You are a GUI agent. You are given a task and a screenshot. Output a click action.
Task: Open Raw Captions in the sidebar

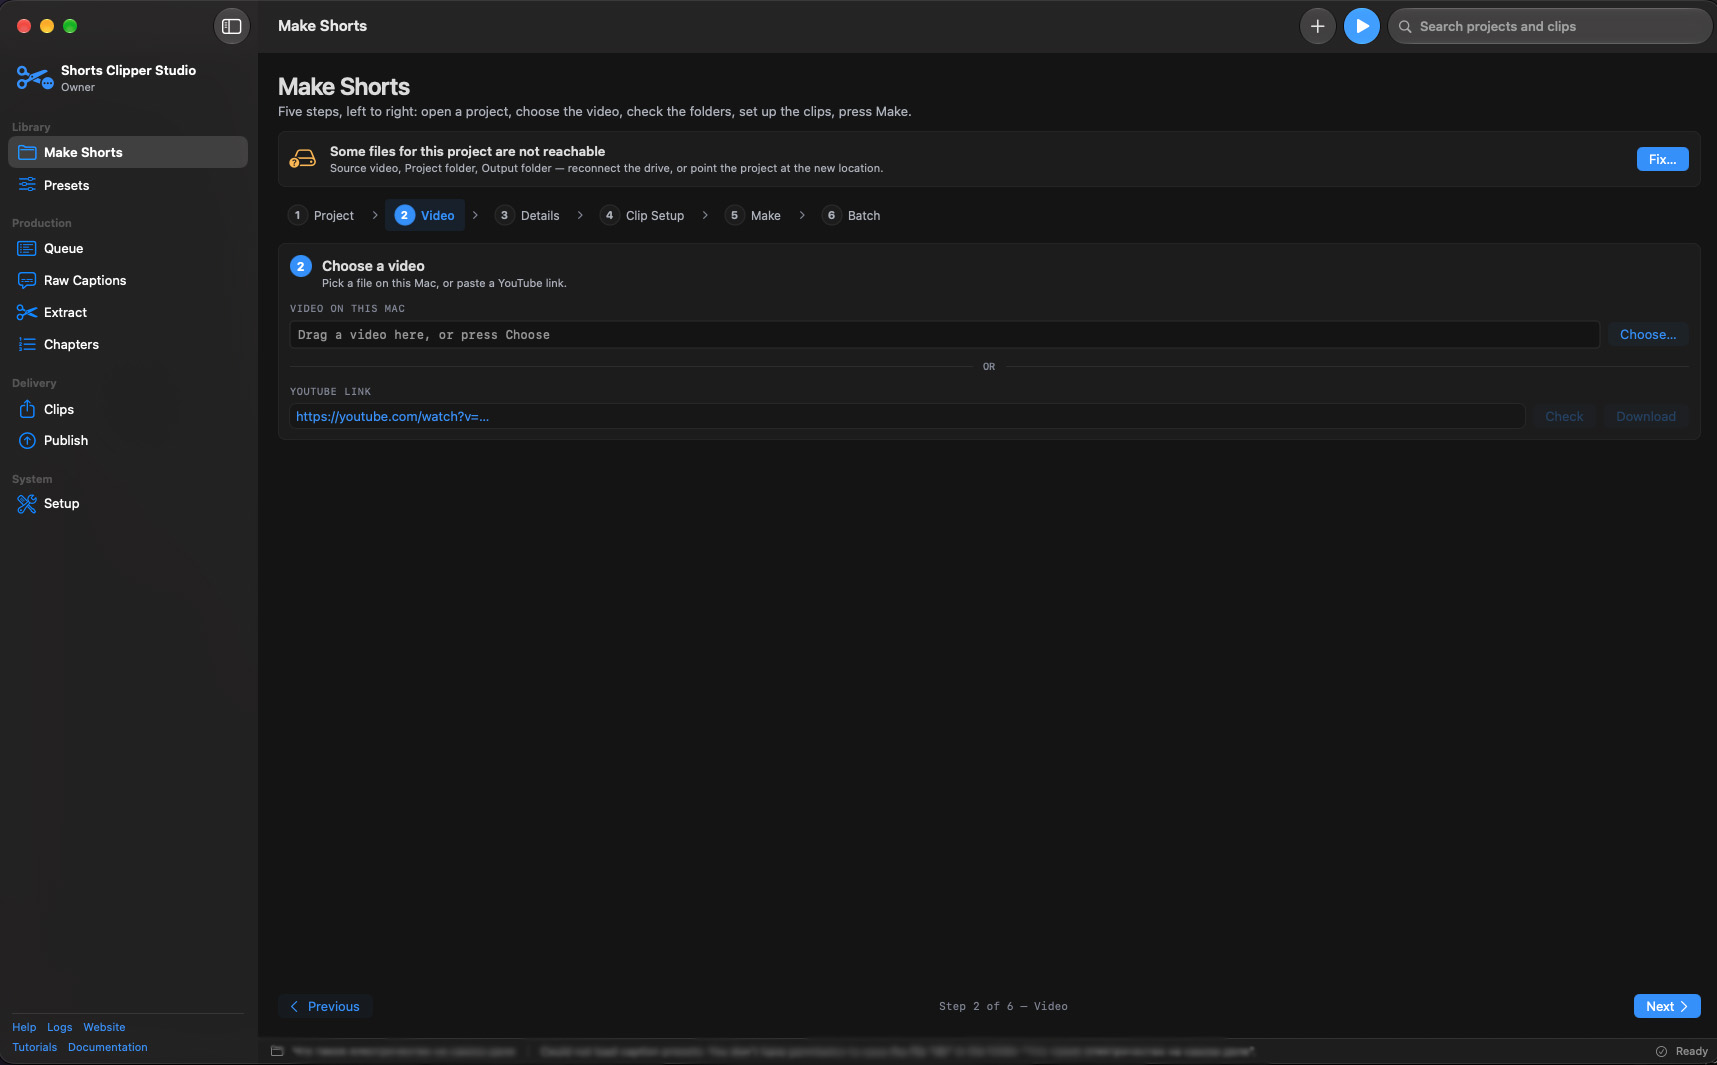point(128,280)
